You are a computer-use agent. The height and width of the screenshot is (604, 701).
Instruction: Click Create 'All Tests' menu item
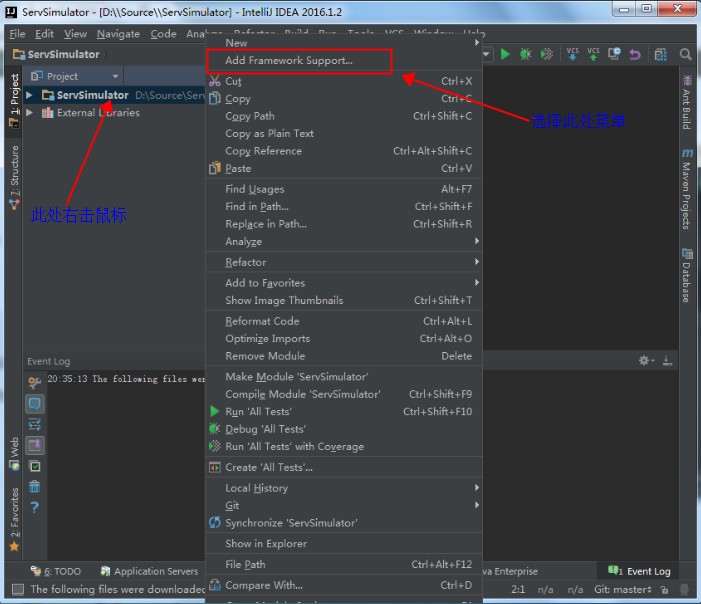(x=343, y=467)
